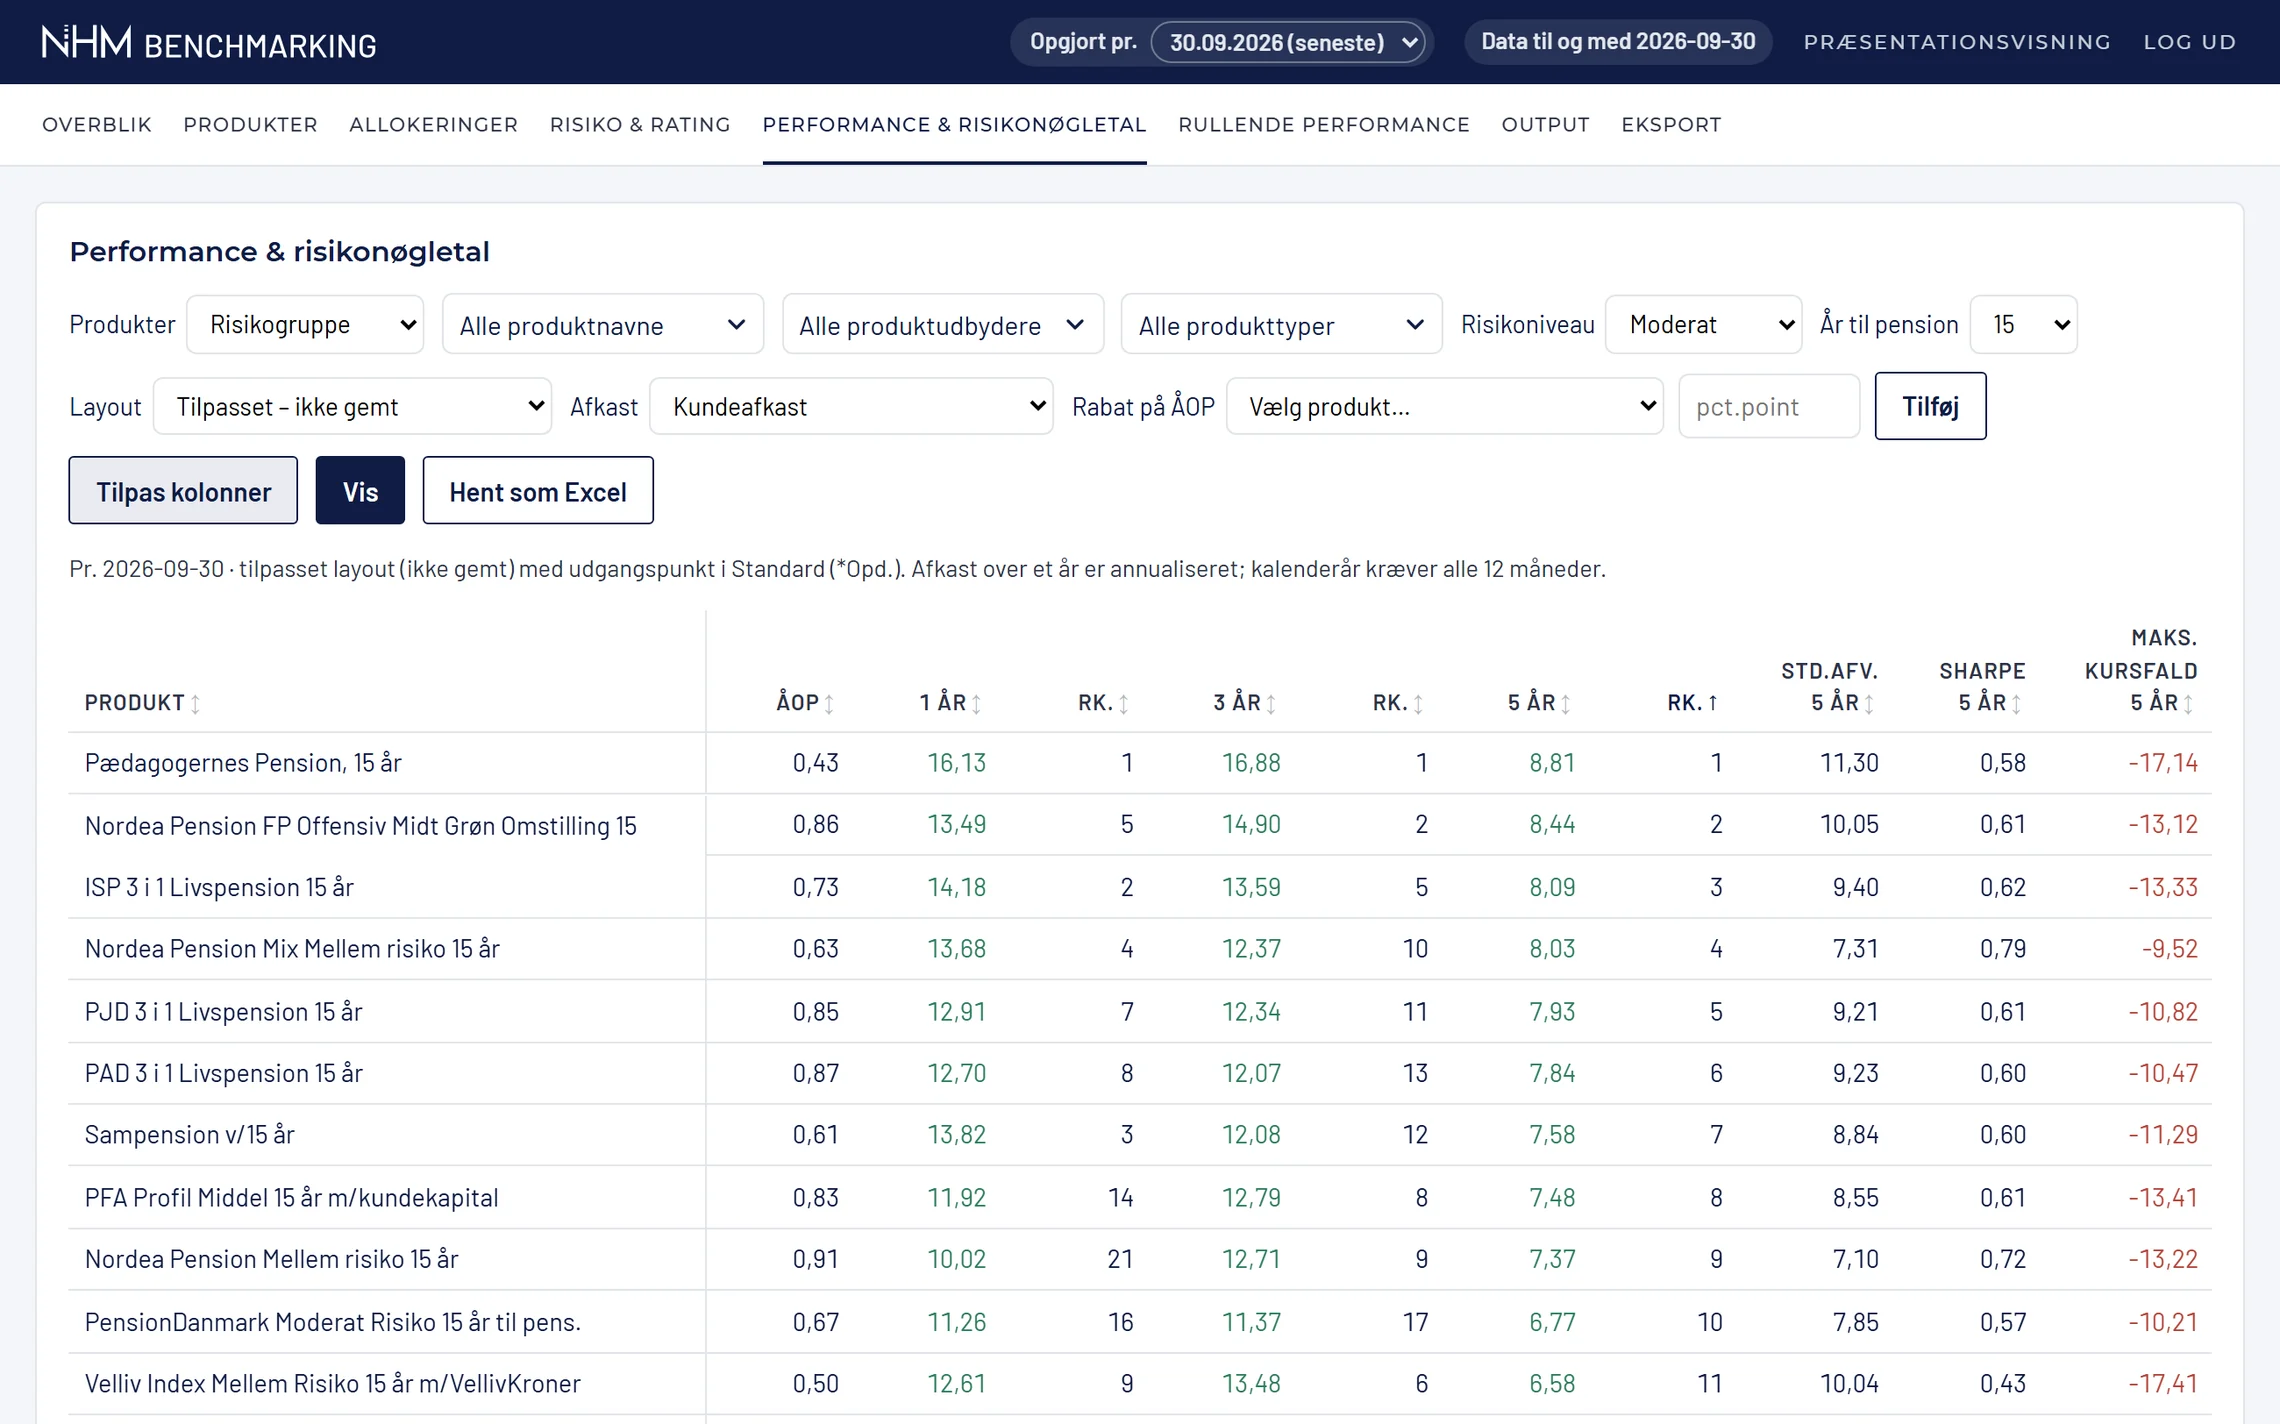
Task: Open Afkast Kundeafkast dropdown
Action: 851,406
